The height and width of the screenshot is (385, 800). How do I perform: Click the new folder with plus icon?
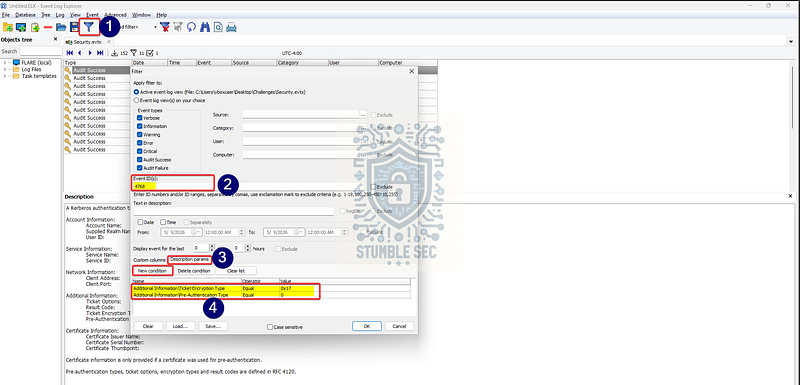pos(8,27)
